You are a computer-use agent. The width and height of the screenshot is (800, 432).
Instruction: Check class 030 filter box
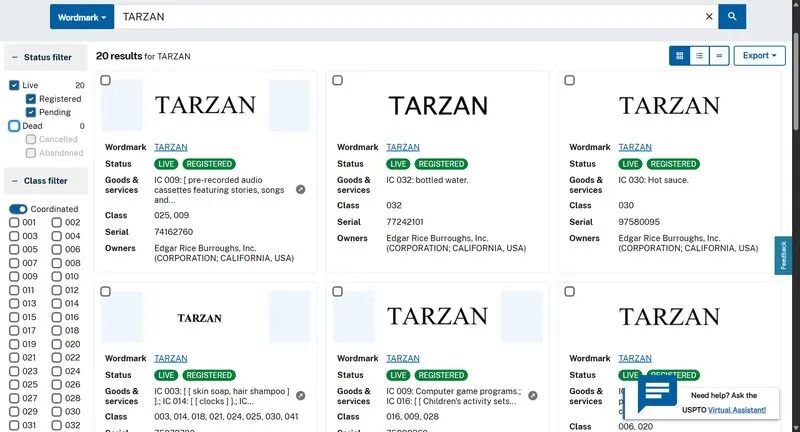click(x=57, y=412)
